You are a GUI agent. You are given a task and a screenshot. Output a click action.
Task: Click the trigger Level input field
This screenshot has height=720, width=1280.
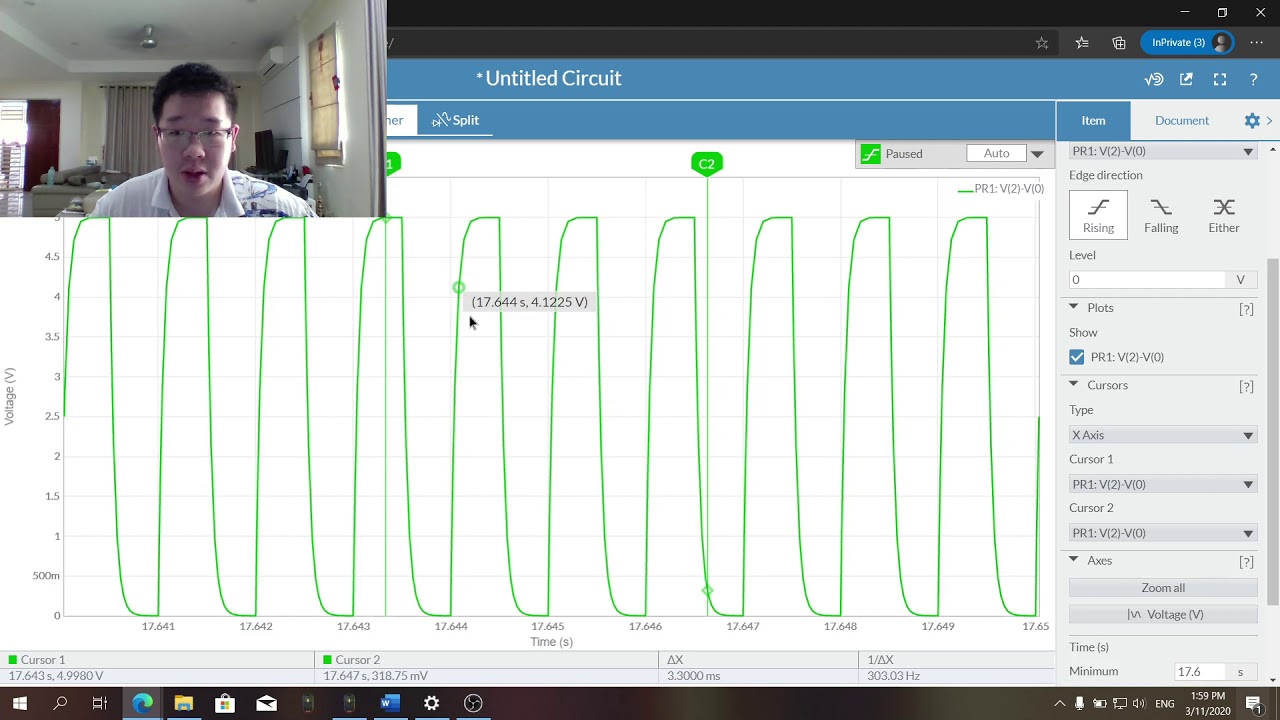click(1147, 280)
